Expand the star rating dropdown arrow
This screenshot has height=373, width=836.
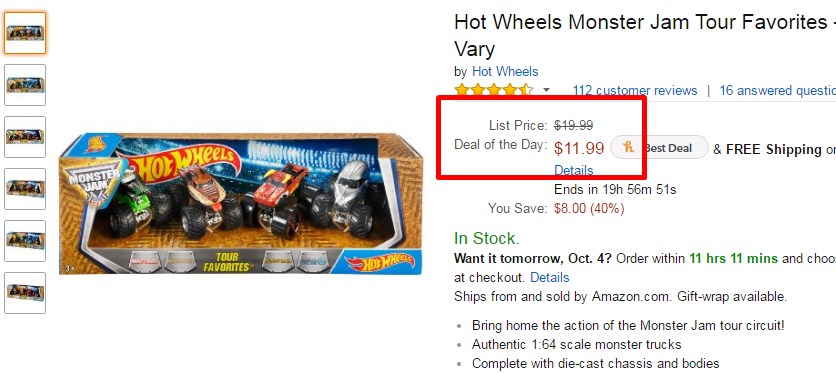546,91
